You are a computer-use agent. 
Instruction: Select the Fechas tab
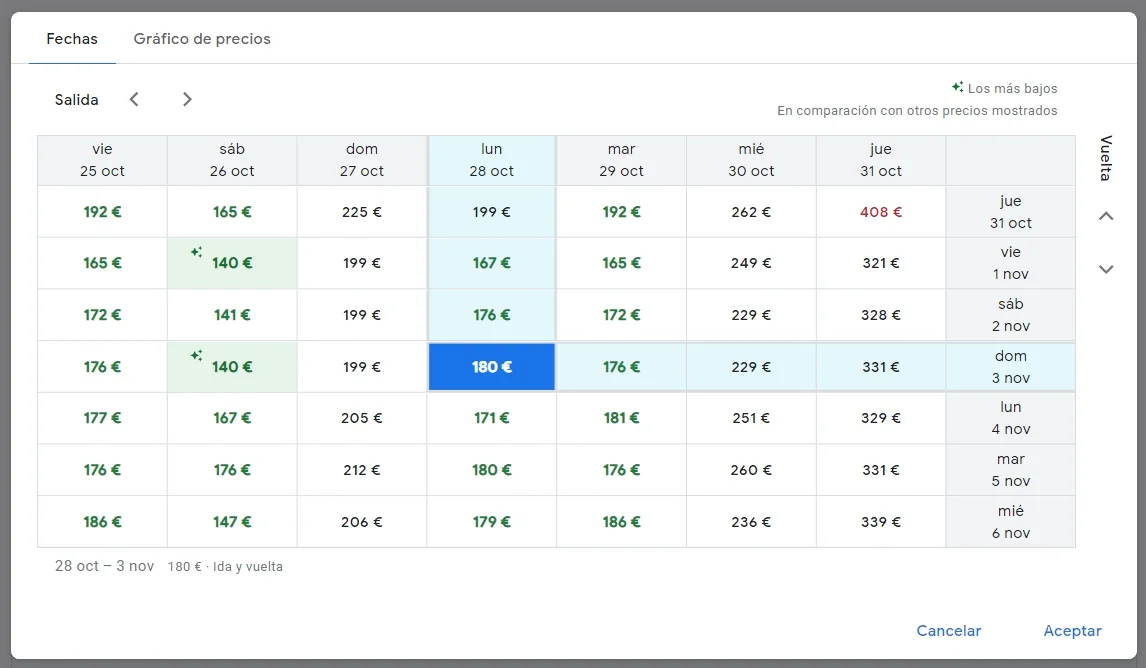click(x=72, y=39)
